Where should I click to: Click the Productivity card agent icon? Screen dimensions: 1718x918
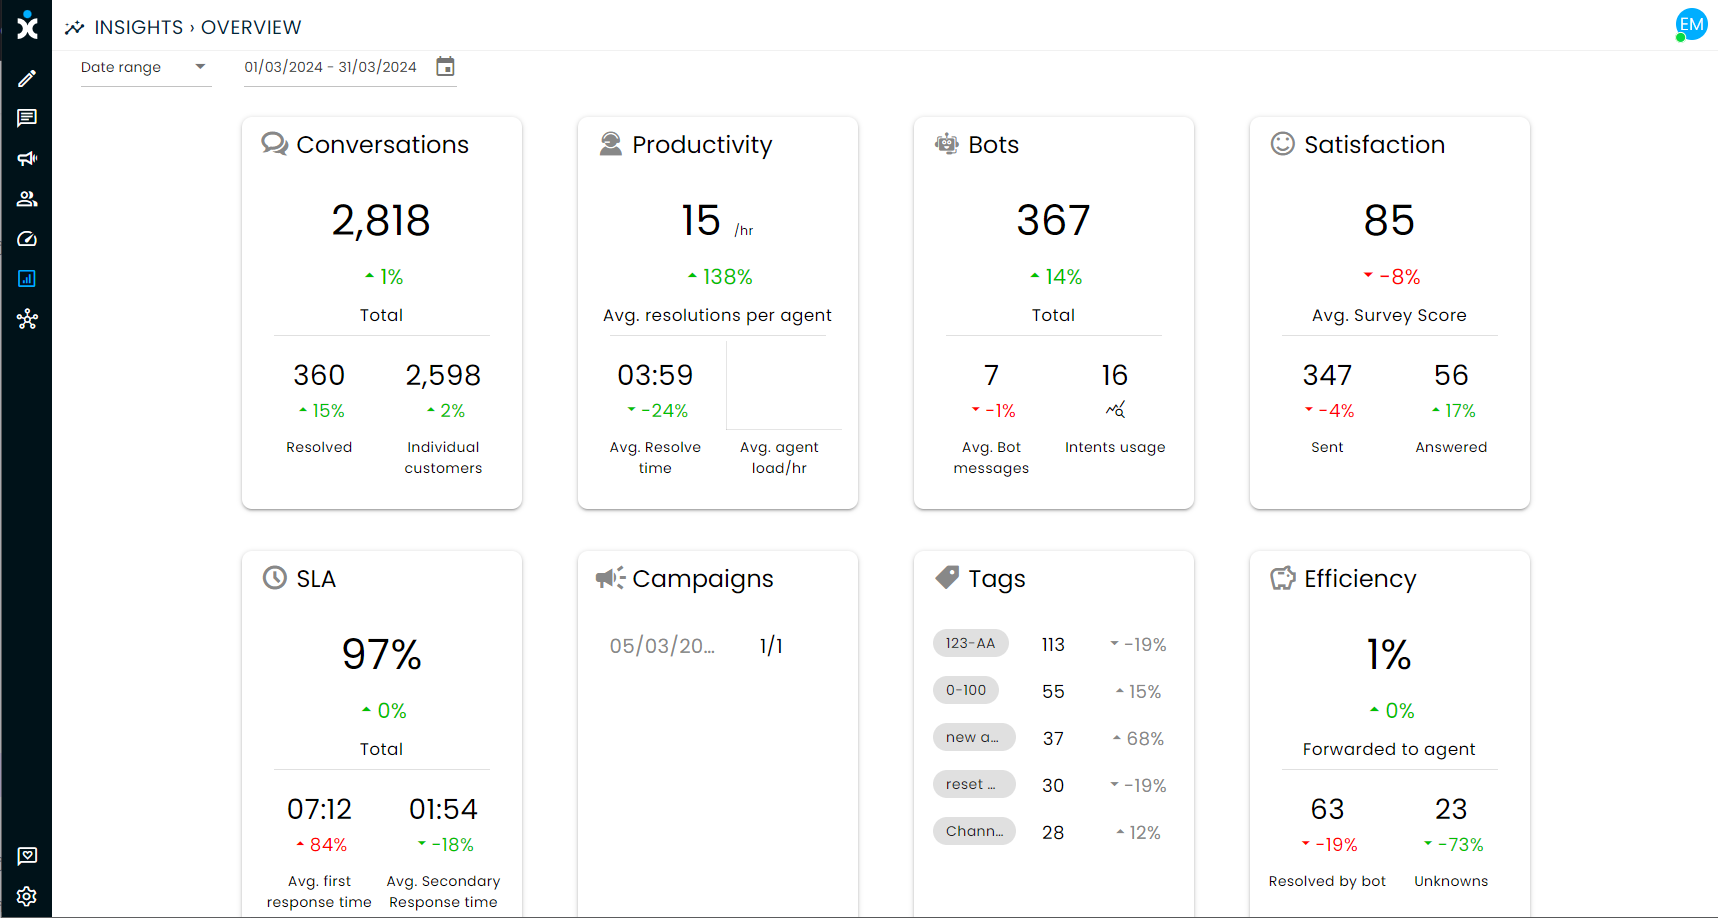(x=610, y=144)
